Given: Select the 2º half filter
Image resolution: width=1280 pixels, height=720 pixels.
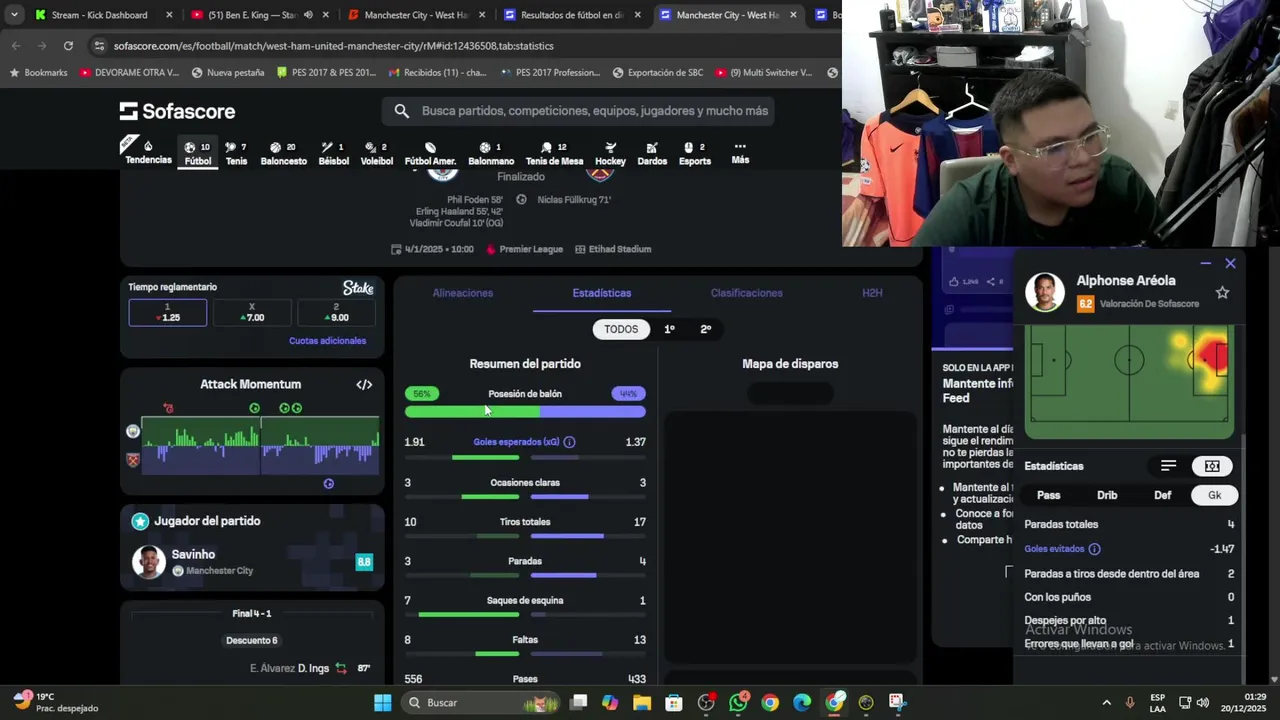Looking at the screenshot, I should pyautogui.click(x=705, y=329).
